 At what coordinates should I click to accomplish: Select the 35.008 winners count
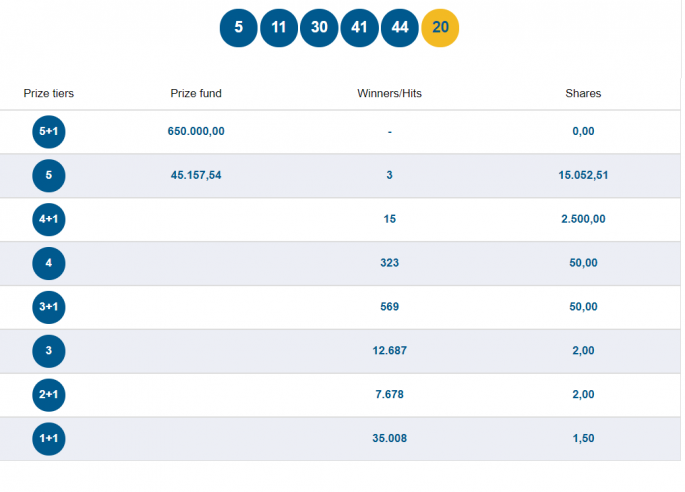[389, 439]
